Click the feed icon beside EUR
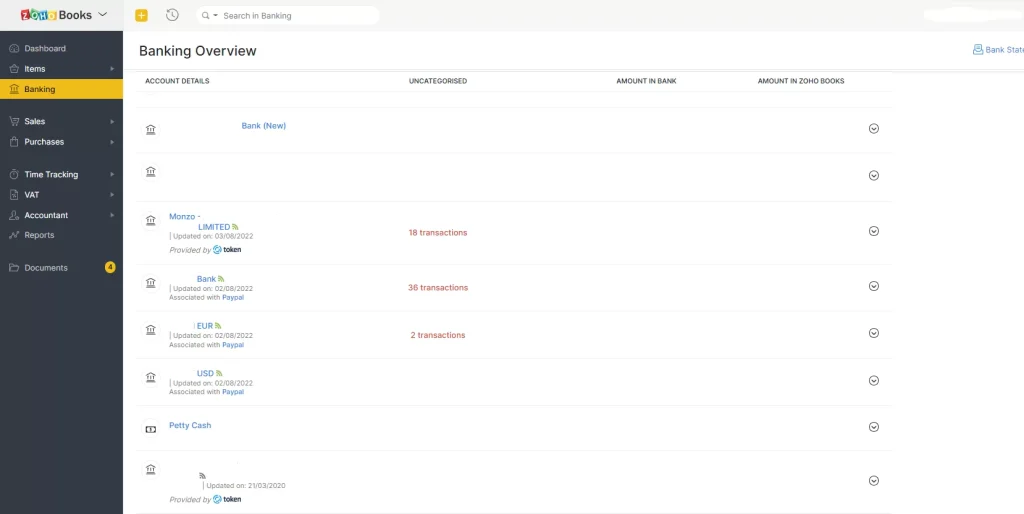 [x=218, y=325]
